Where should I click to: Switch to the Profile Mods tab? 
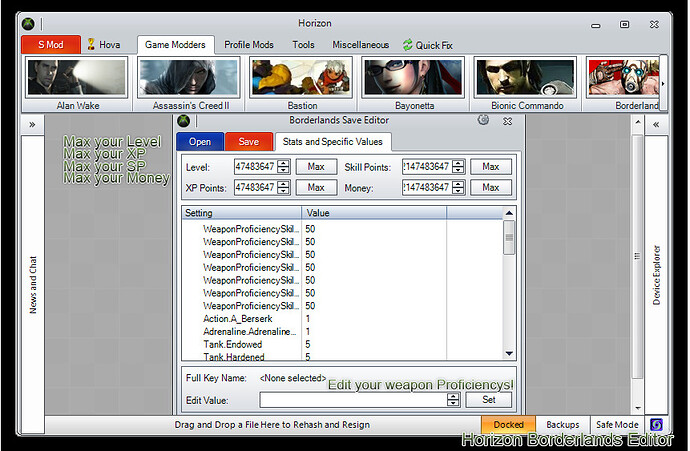click(x=249, y=45)
